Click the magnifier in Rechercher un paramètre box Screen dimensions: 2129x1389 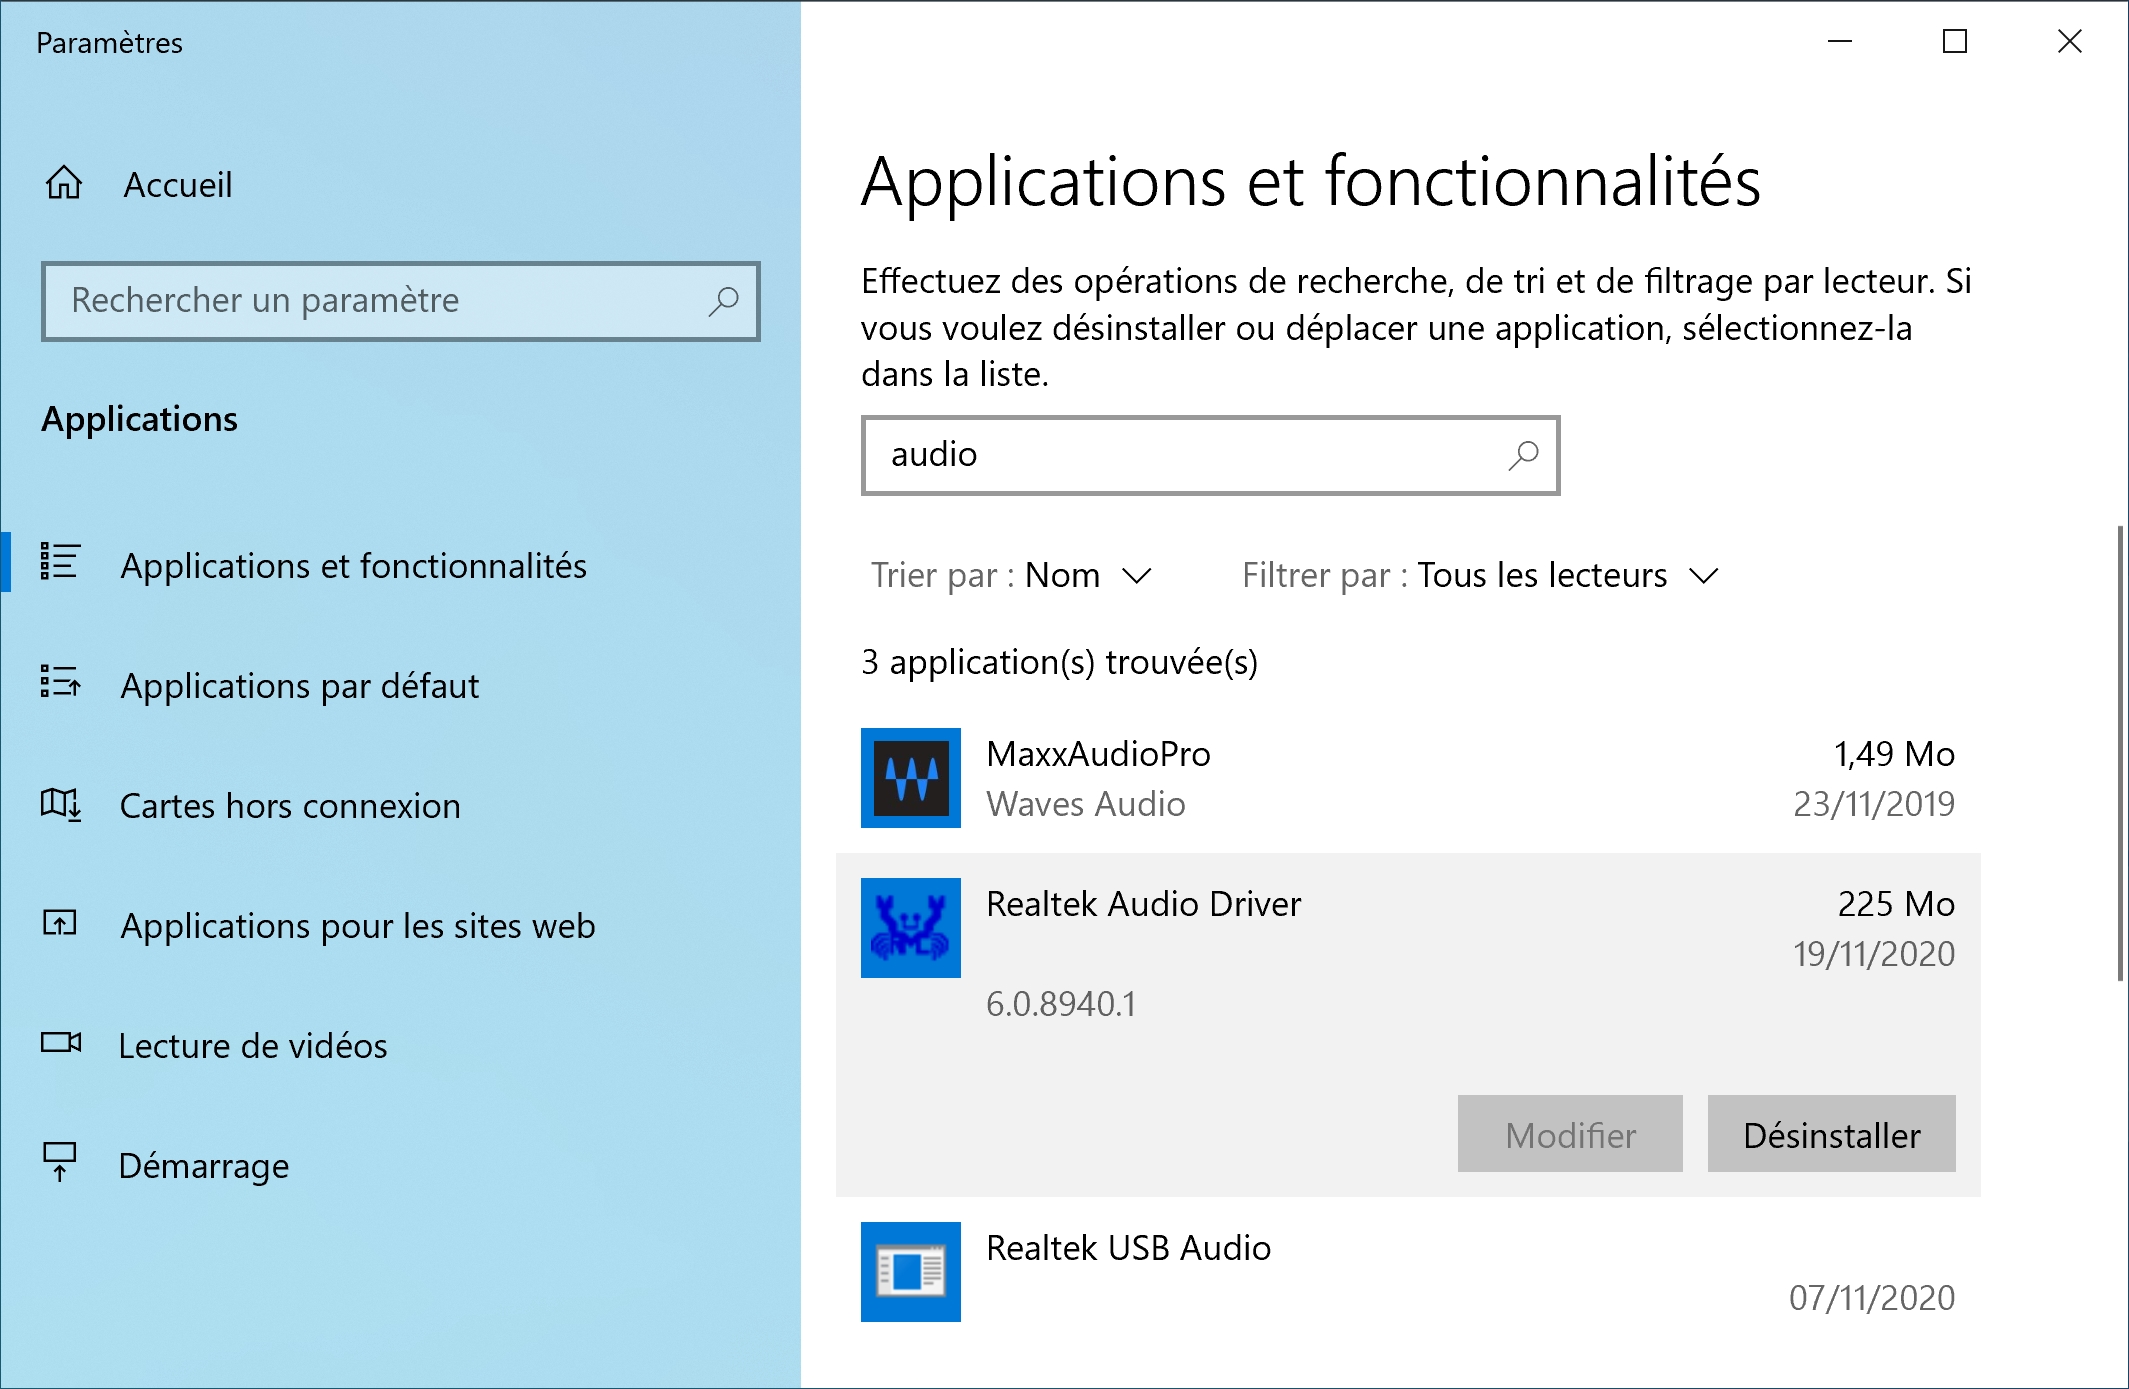pos(723,301)
